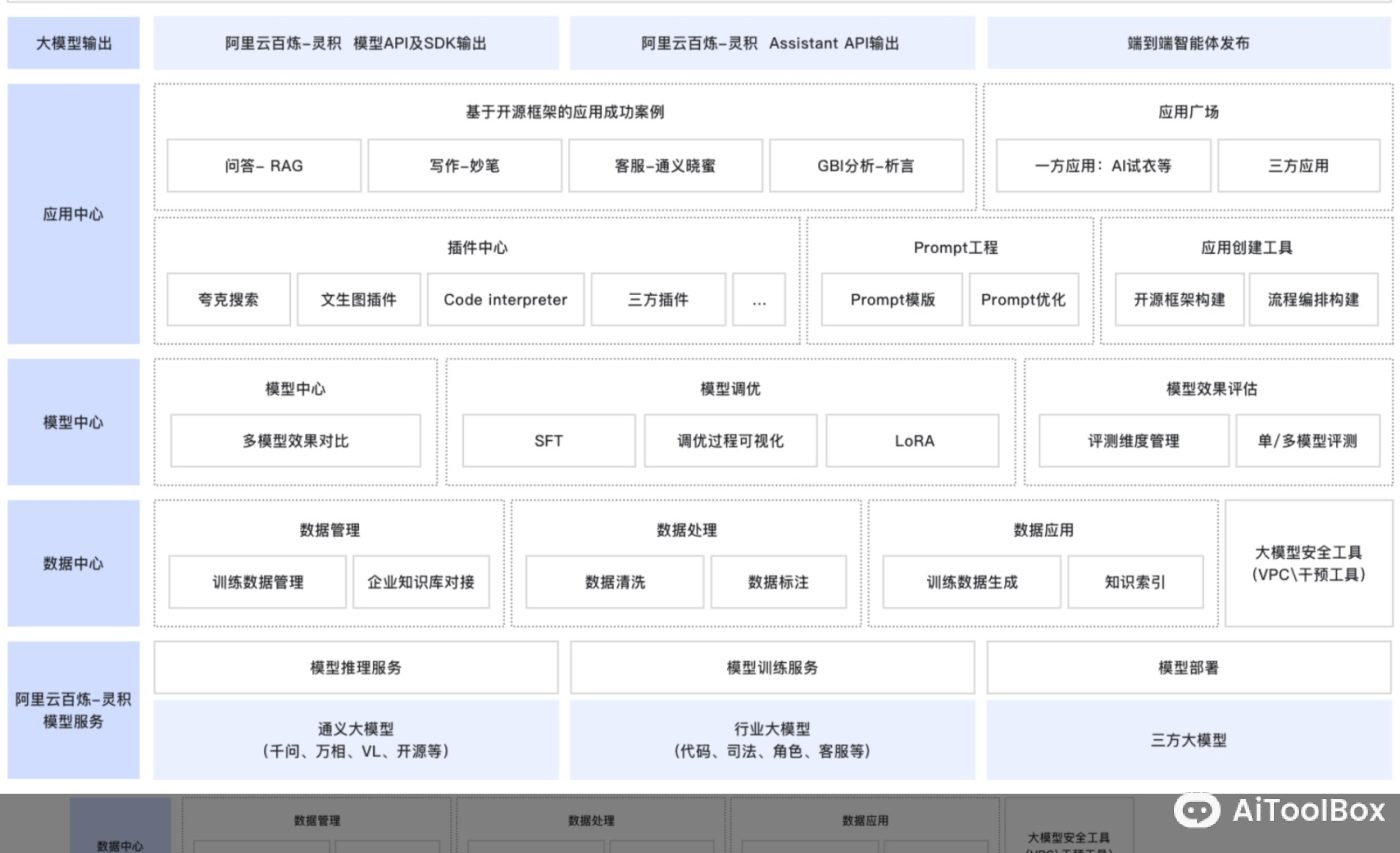Click the 端到端智能体发布 box
Screen dimensions: 1400x853
(1189, 43)
